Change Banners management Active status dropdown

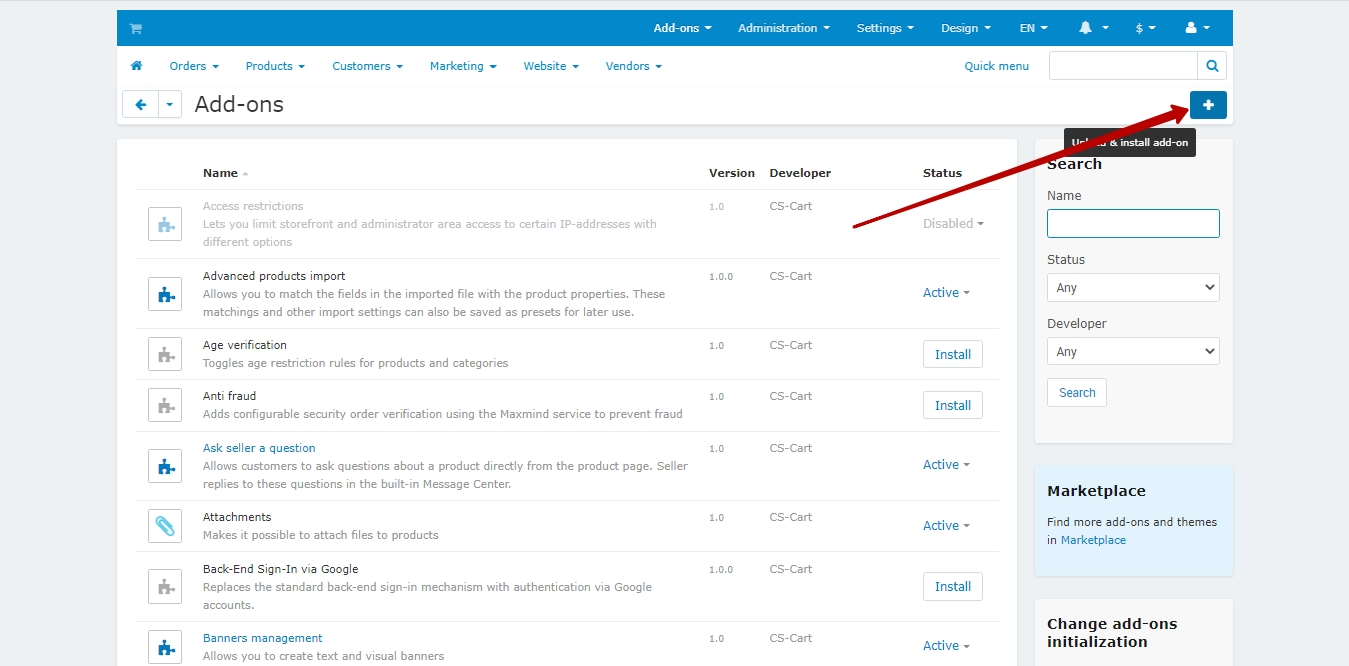(x=946, y=646)
